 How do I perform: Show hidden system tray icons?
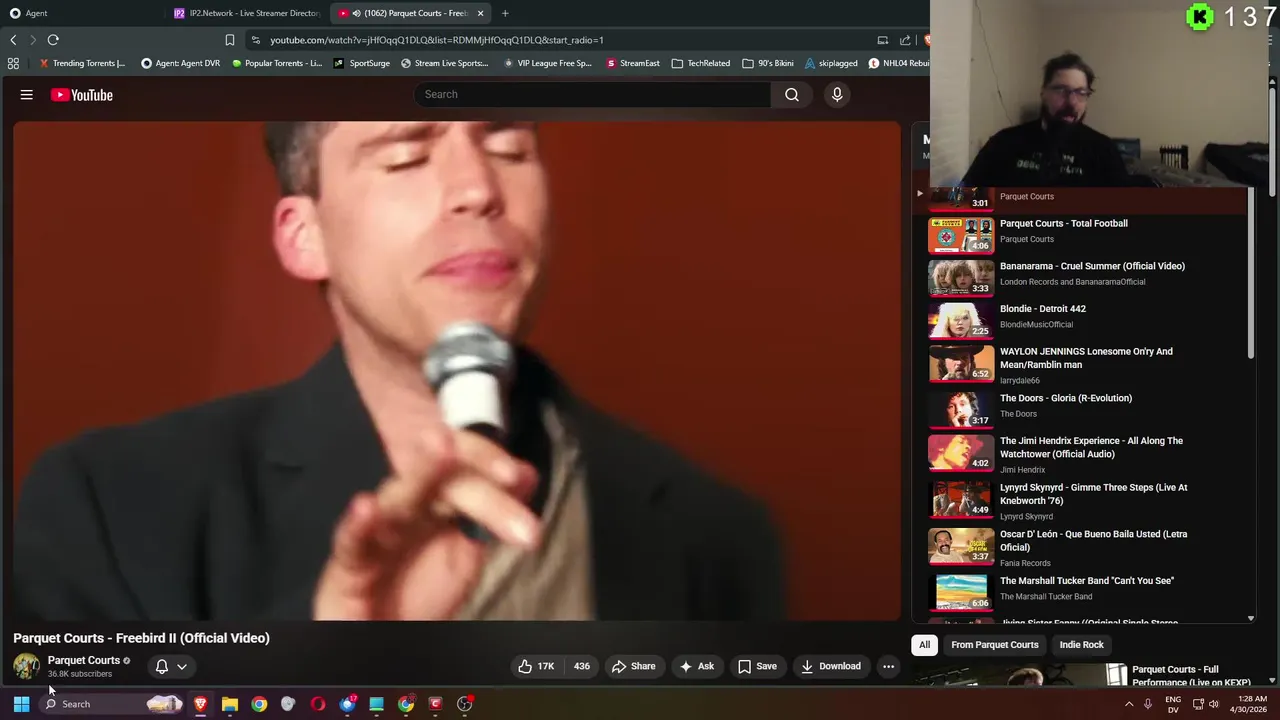pos(1129,704)
